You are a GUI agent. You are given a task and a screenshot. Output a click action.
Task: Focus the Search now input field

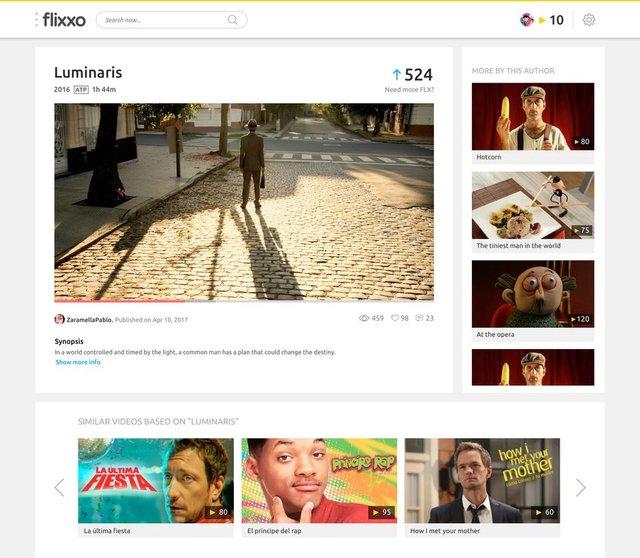[x=171, y=20]
